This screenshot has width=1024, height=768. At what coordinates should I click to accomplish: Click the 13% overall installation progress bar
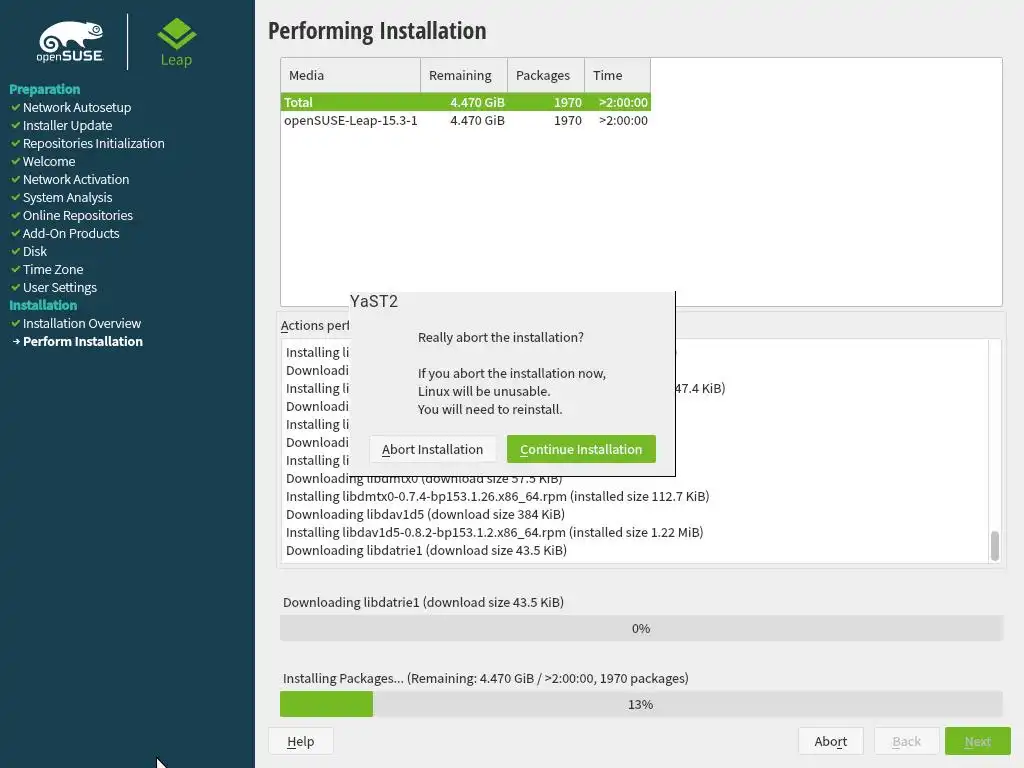[x=641, y=704]
